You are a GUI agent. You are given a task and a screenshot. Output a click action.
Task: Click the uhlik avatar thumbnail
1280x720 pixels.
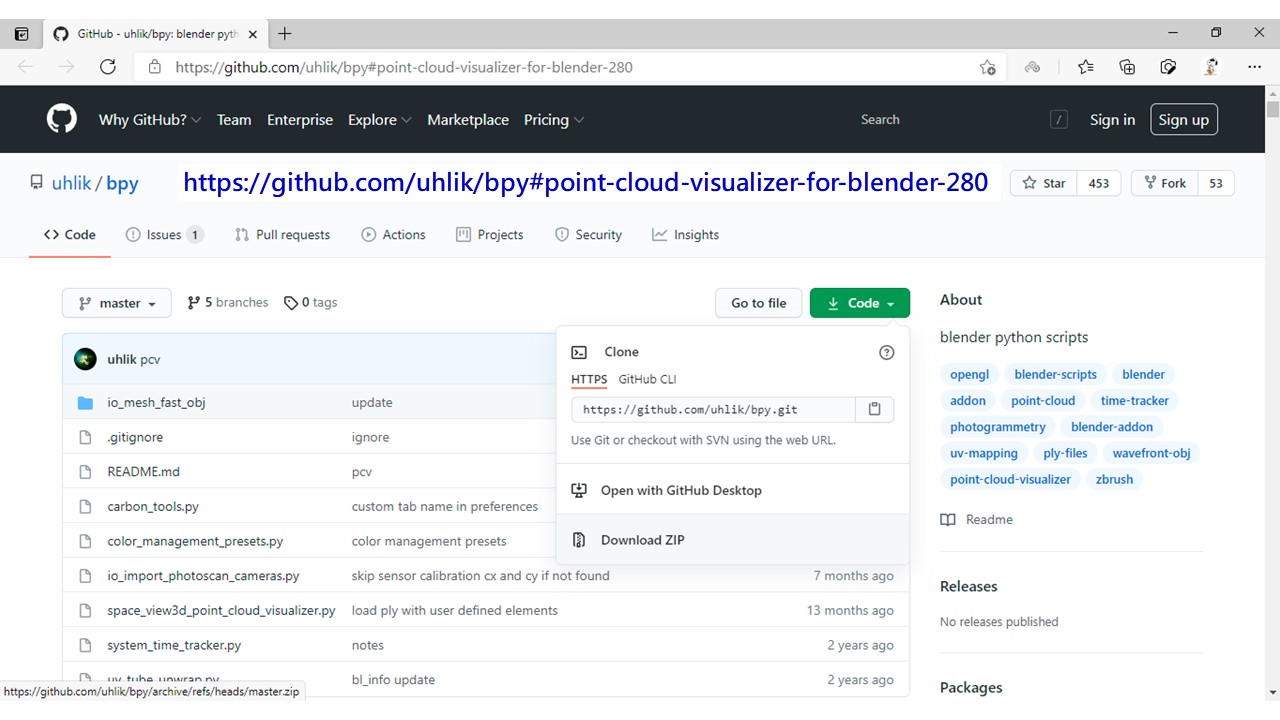86,359
